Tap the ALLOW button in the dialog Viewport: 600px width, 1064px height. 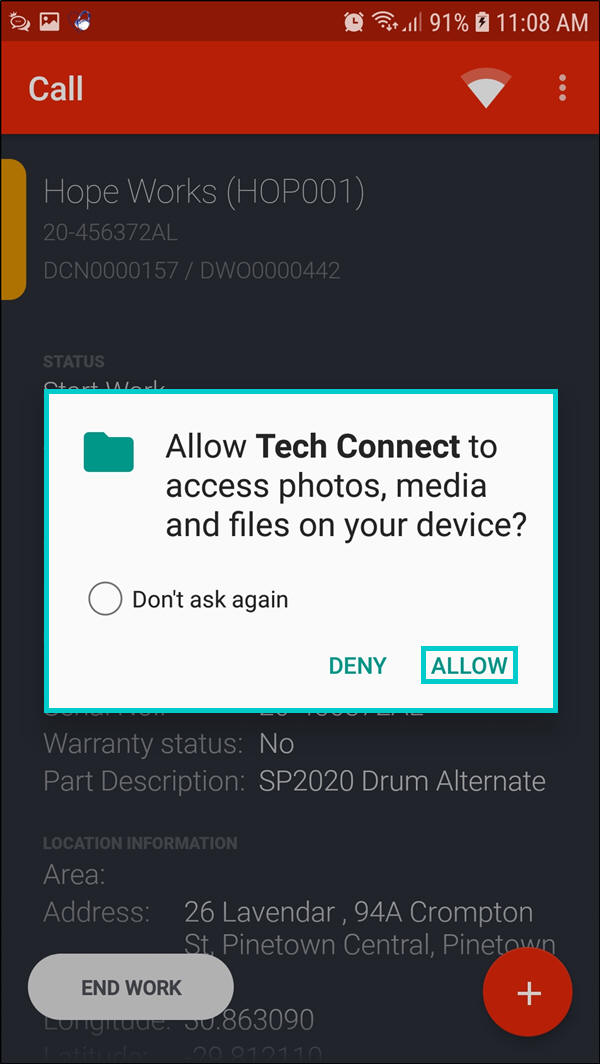[x=470, y=665]
